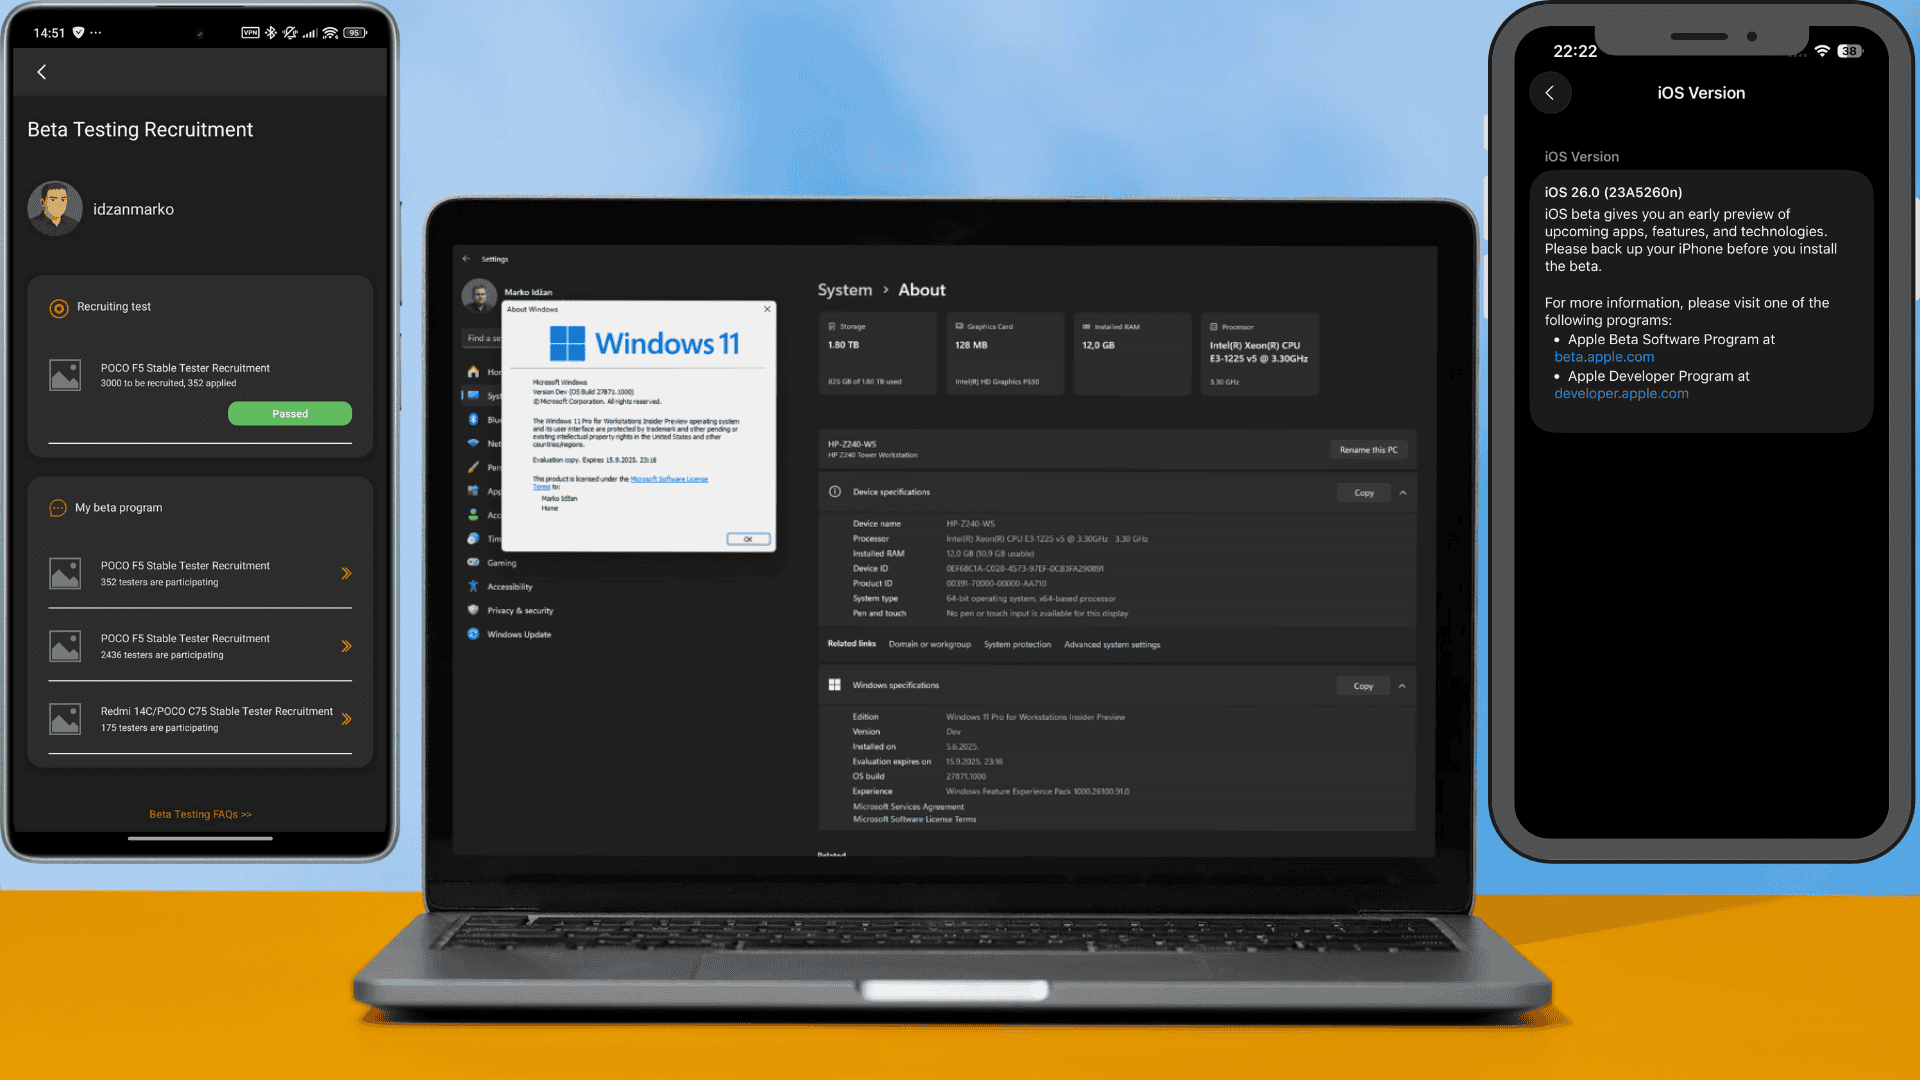Open the beta program with 2436 testers participating
The height and width of the screenshot is (1080, 1920).
click(200, 646)
